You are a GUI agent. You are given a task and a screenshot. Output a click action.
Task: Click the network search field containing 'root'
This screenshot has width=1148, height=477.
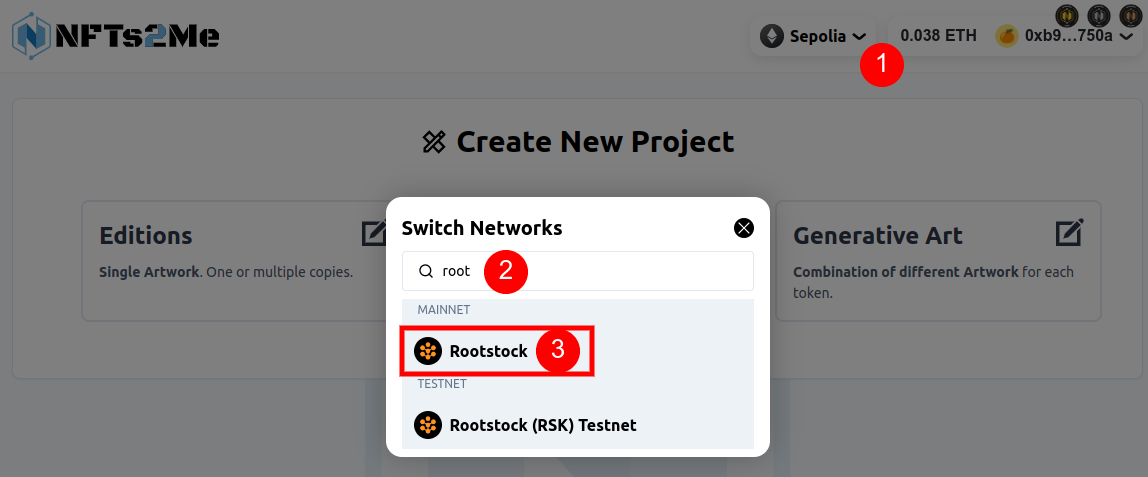(x=578, y=271)
